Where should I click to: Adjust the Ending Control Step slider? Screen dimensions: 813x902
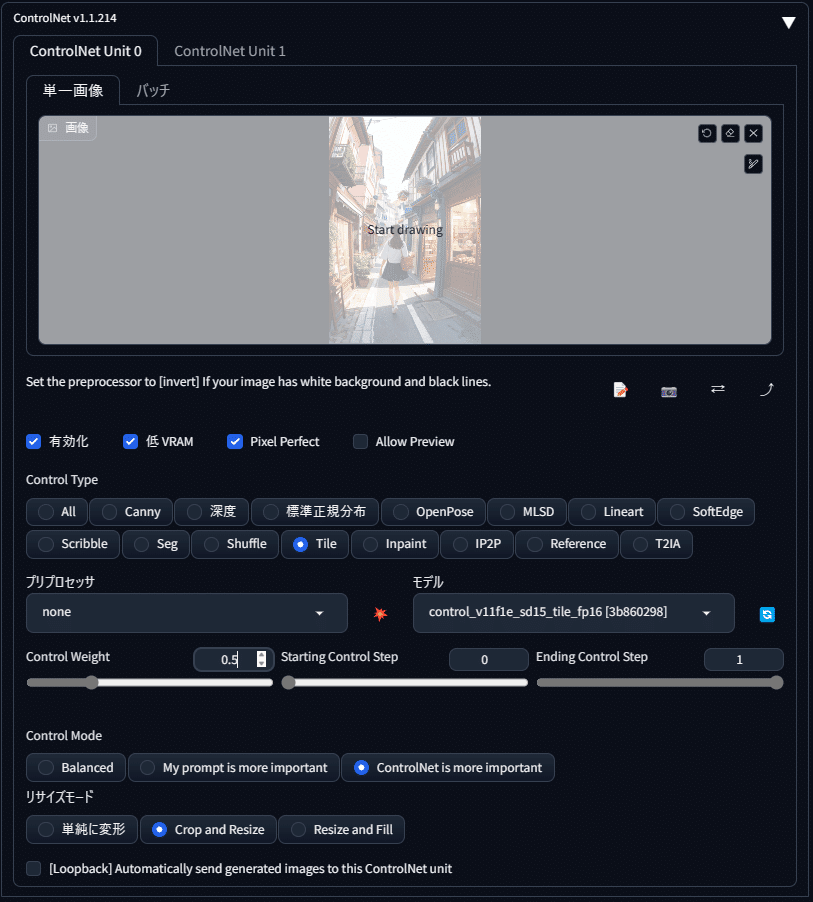(x=660, y=683)
